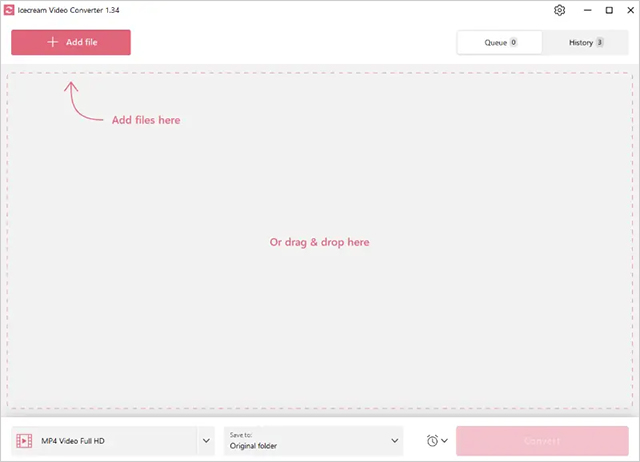Viewport: 640px width, 462px height.
Task: Minimize the Icecream Video Converter window
Action: [x=585, y=10]
